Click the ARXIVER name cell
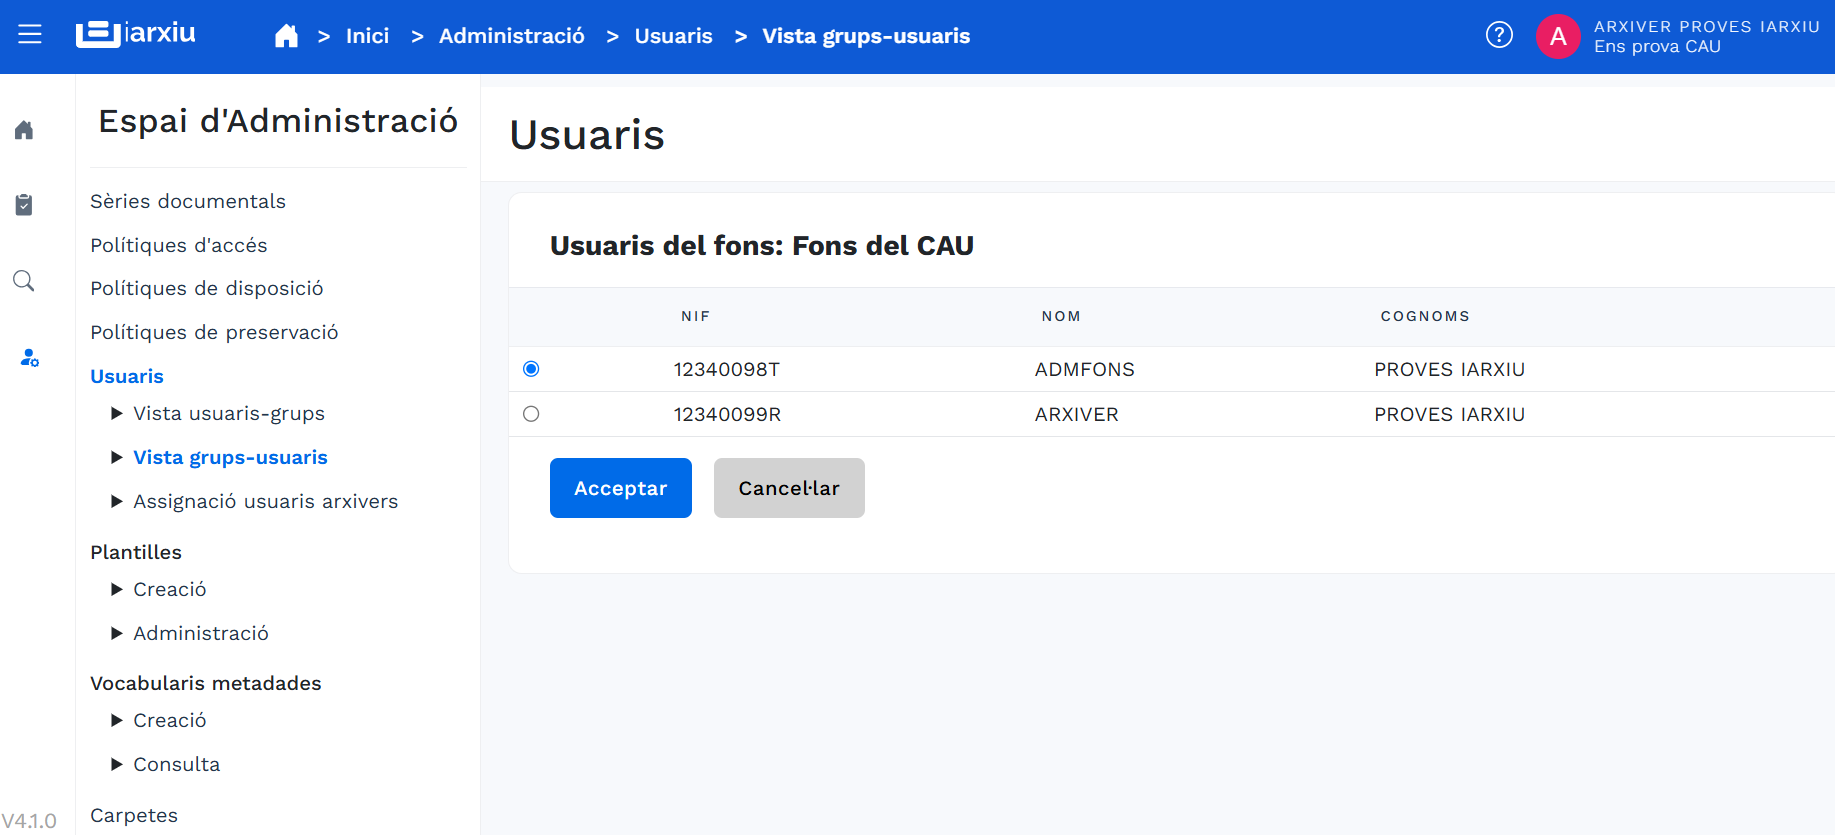The height and width of the screenshot is (835, 1835). [1077, 414]
